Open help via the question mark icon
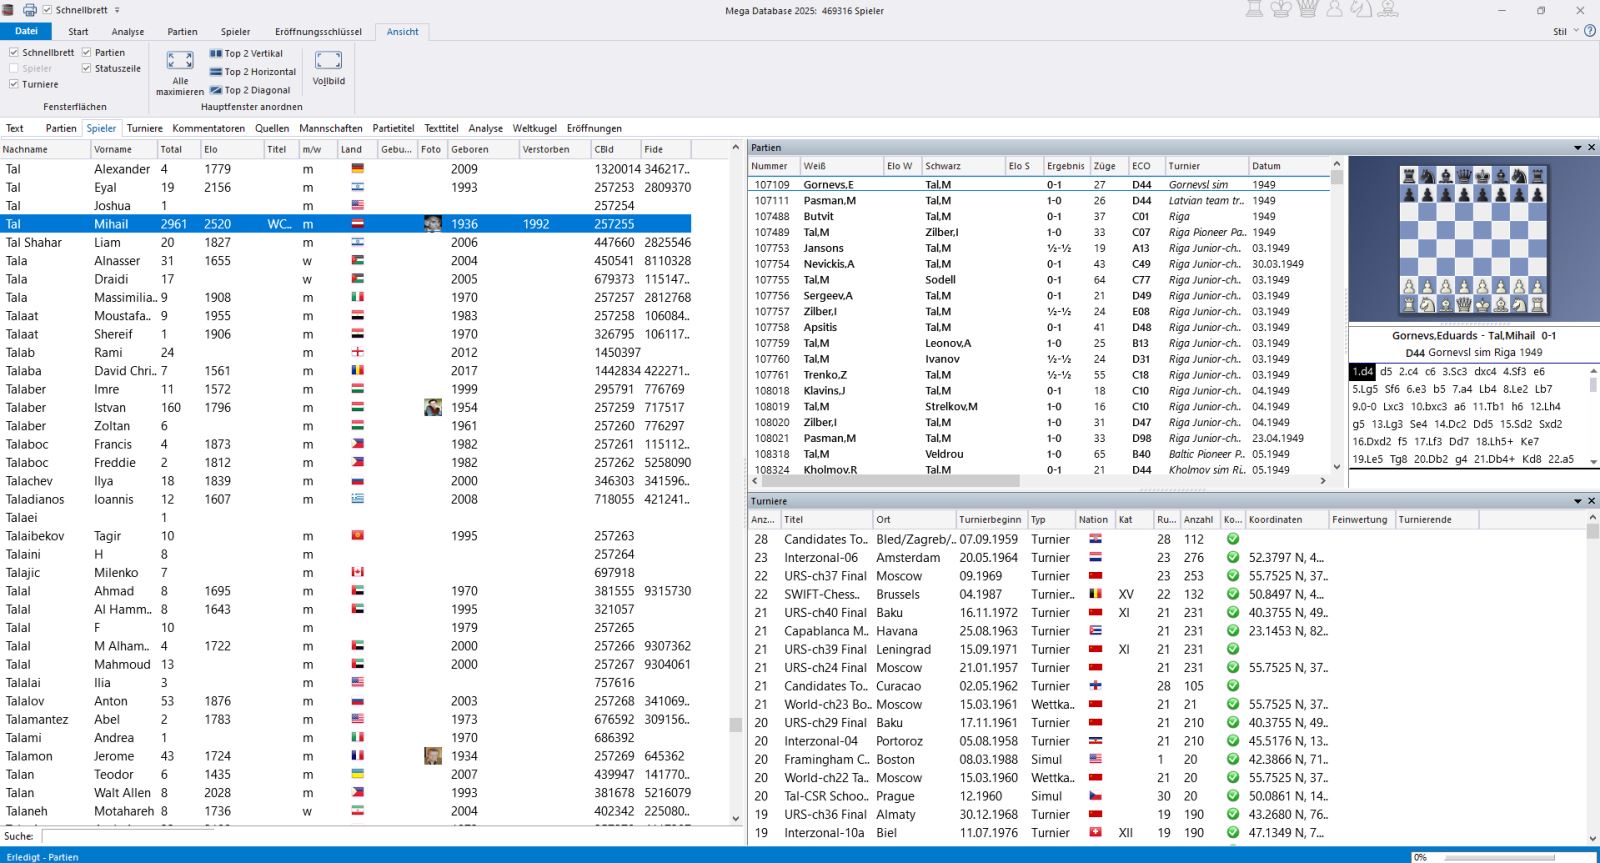 (x=1590, y=31)
